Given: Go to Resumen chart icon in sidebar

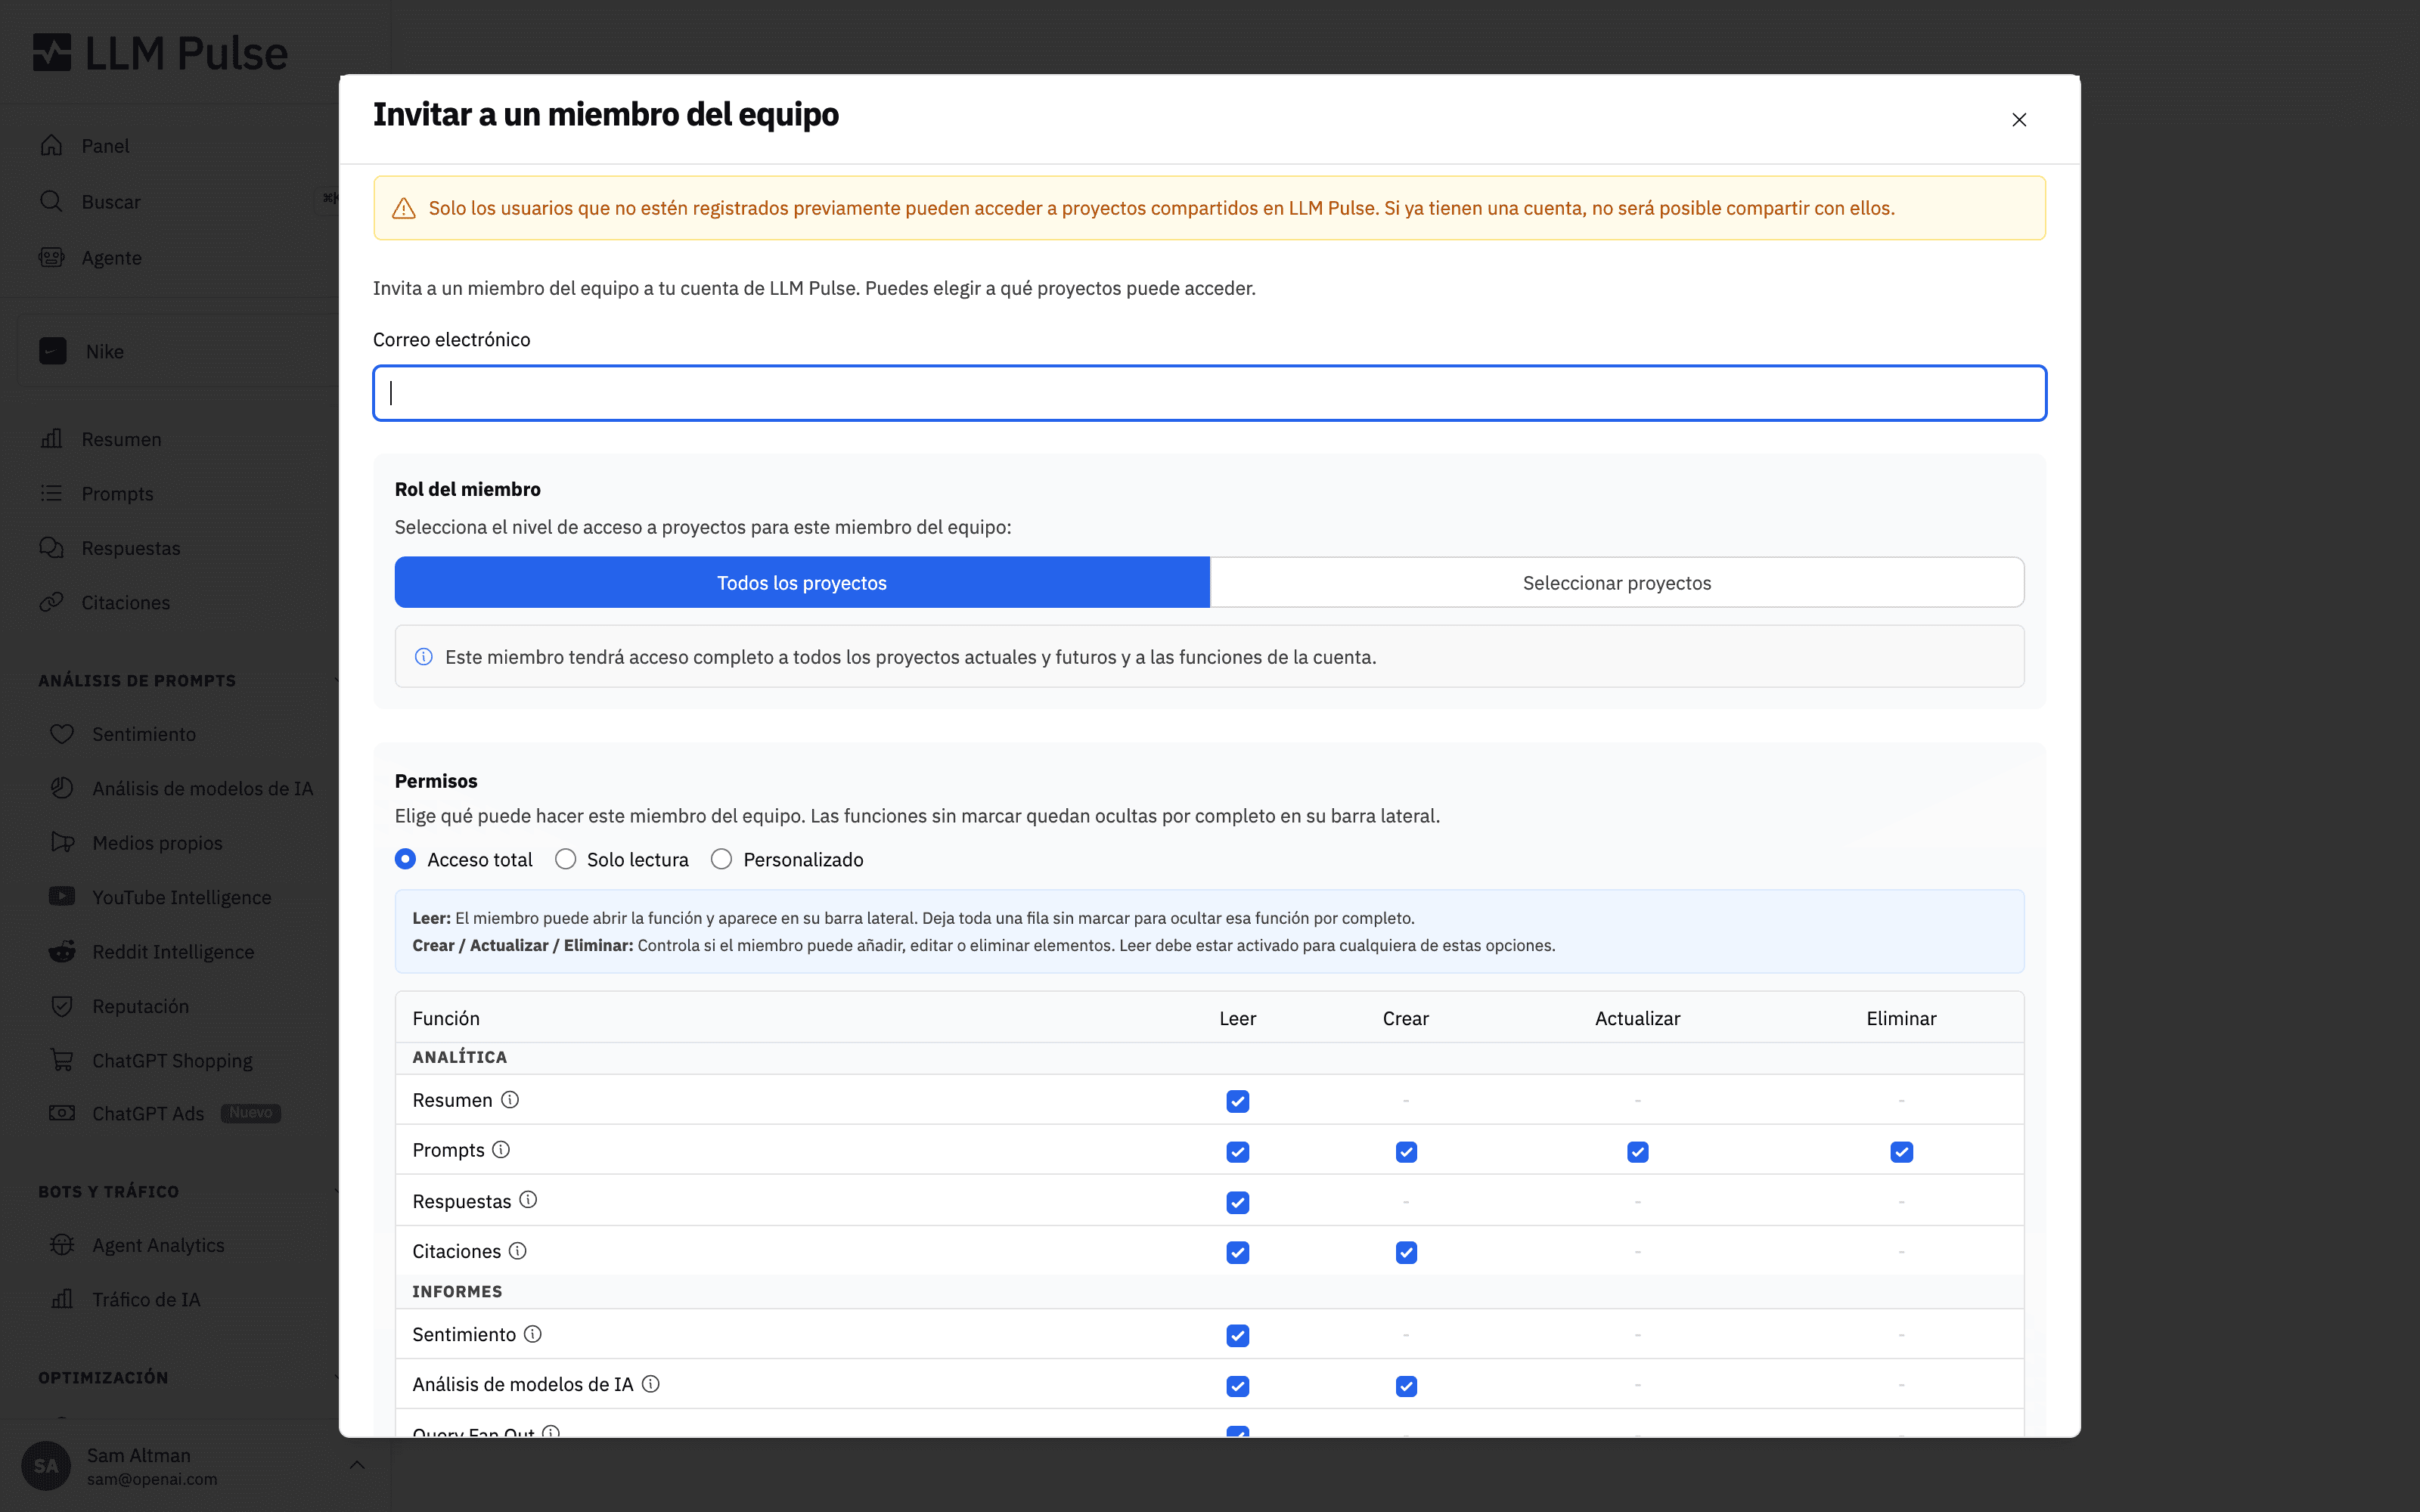Looking at the screenshot, I should coord(52,439).
